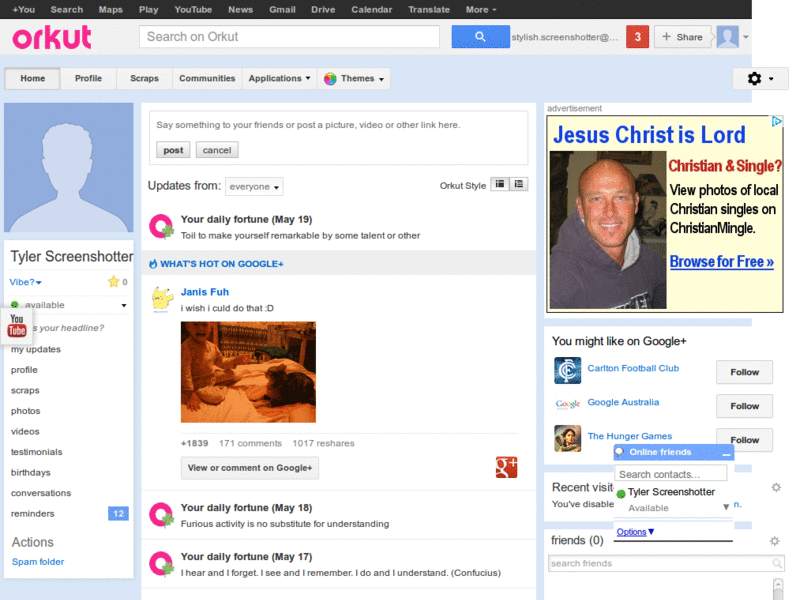The height and width of the screenshot is (600, 800).
Task: Minimize the Online friends chat panel
Action: click(726, 453)
